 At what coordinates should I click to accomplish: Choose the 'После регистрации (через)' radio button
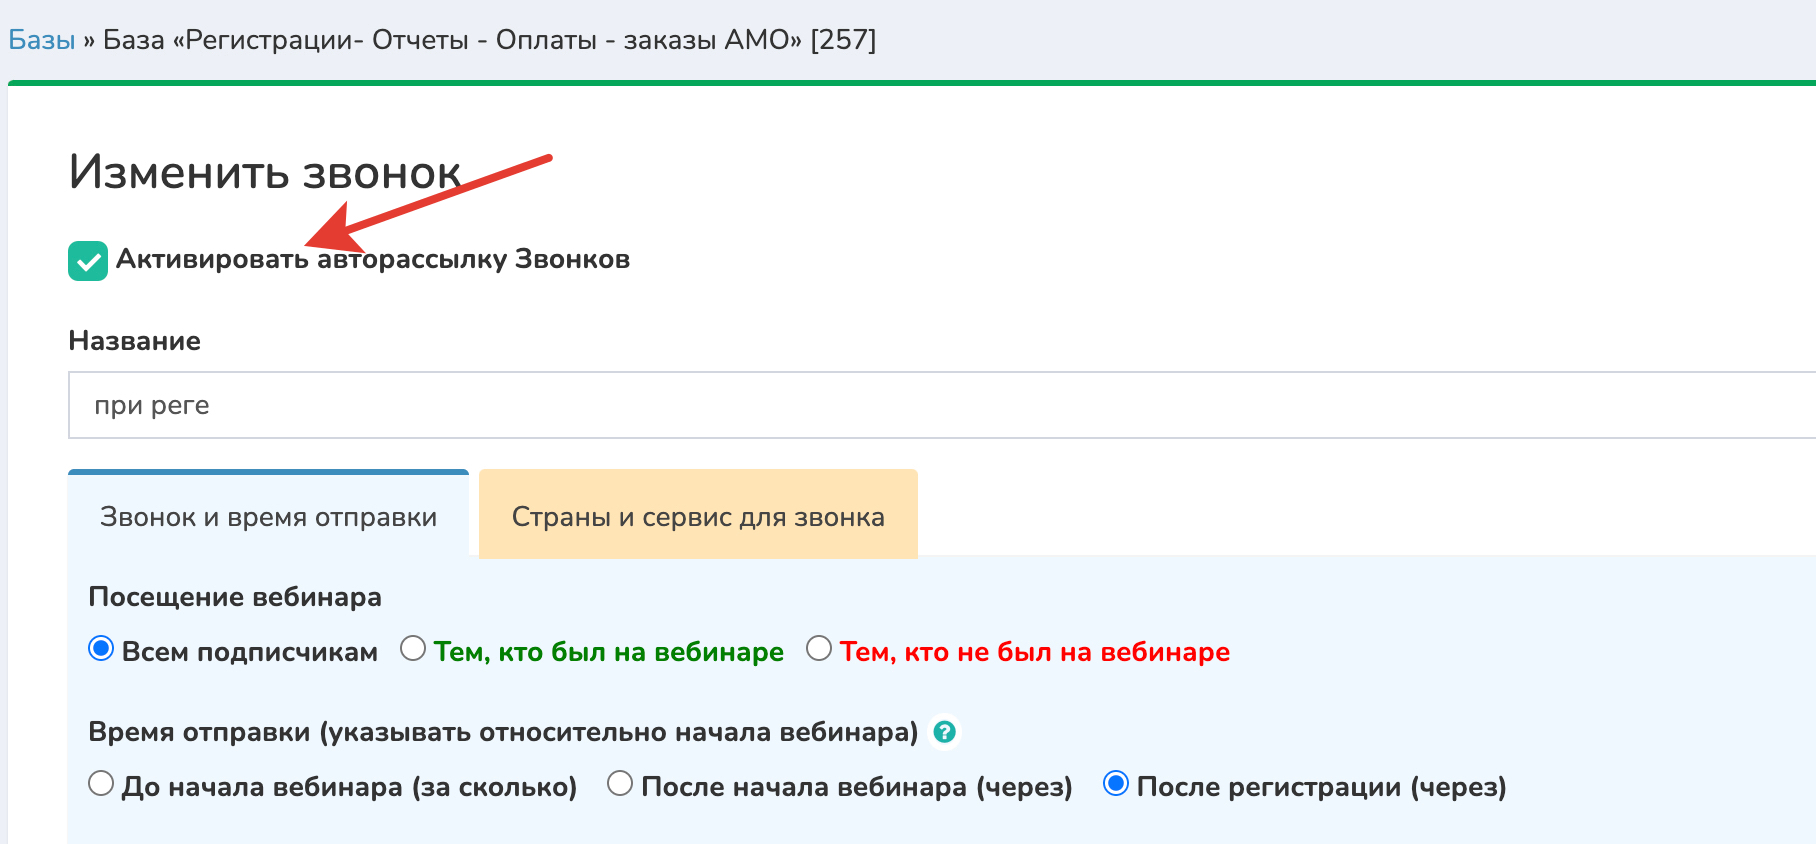pyautogui.click(x=1116, y=784)
